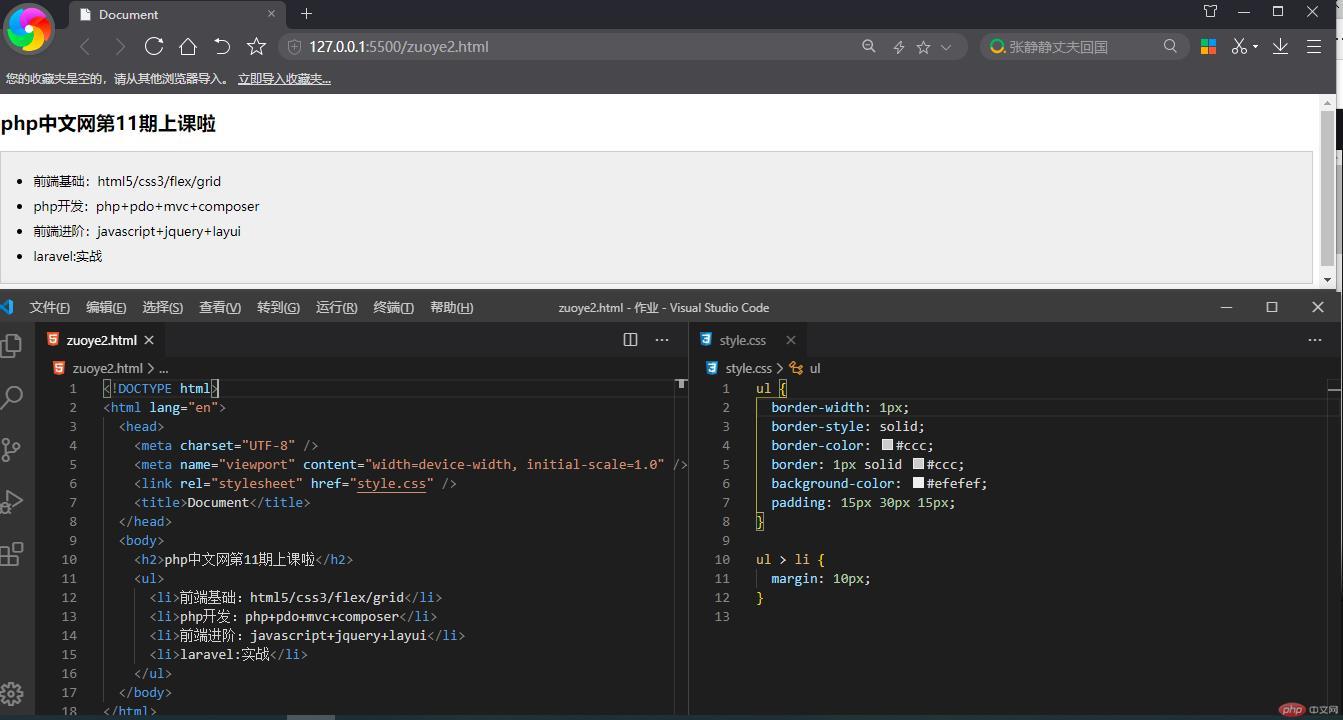Open the Manage gear icon in VS Code
1343x720 pixels.
coord(12,693)
